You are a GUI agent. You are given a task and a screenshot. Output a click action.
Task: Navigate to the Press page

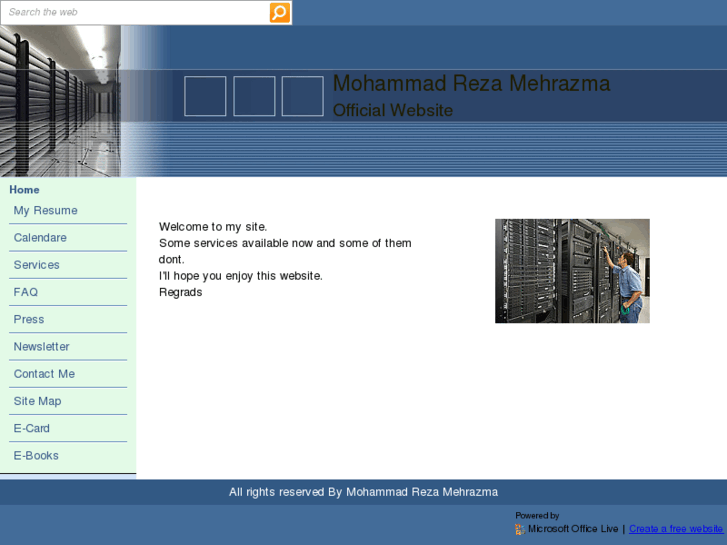pos(29,320)
